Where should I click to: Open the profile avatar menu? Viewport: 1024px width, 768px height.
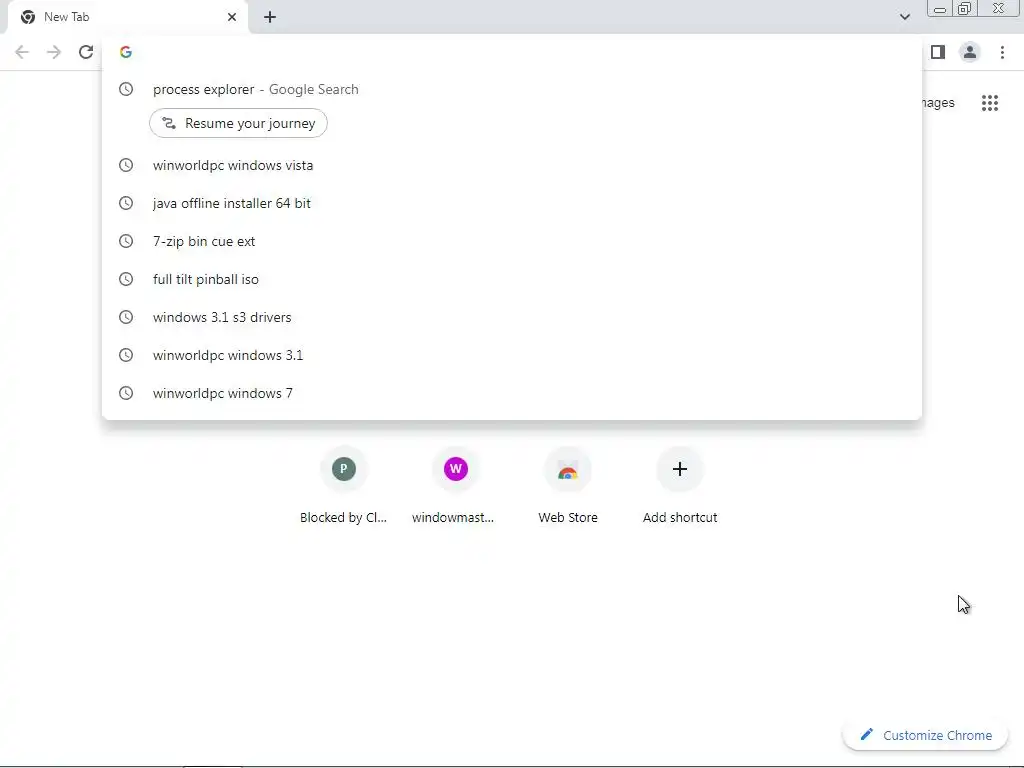coord(970,52)
